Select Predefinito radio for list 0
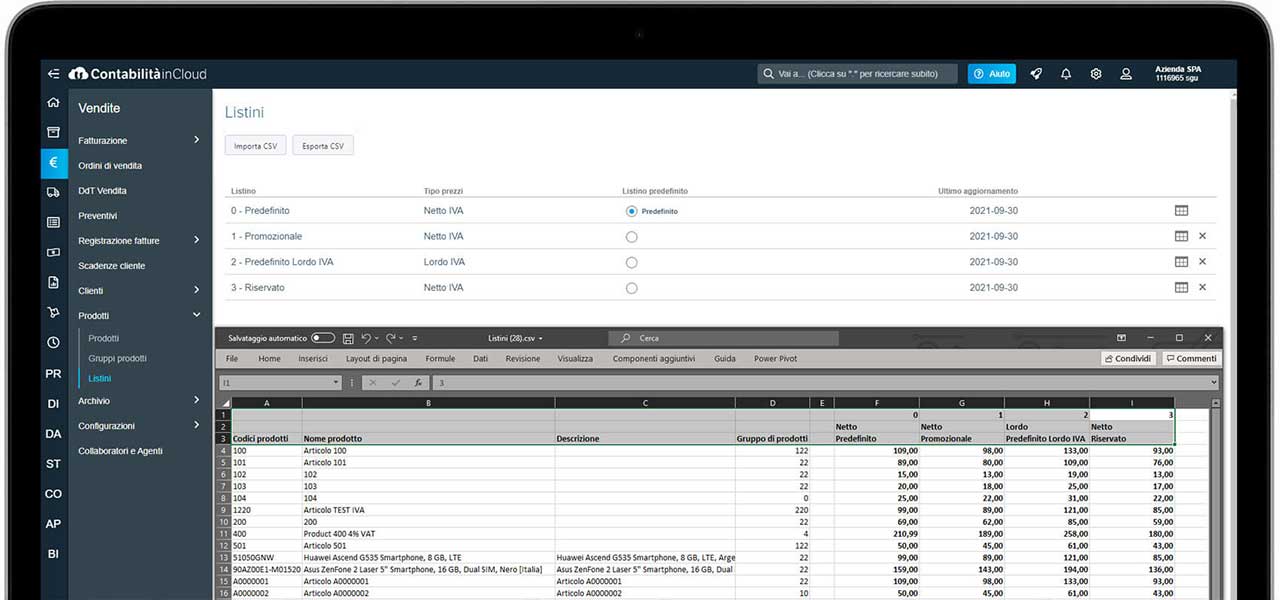 click(x=631, y=211)
